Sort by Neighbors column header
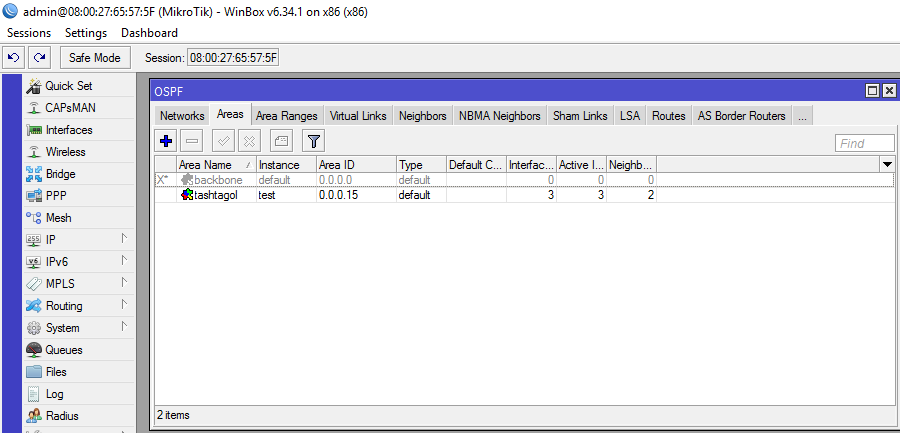 (x=632, y=165)
